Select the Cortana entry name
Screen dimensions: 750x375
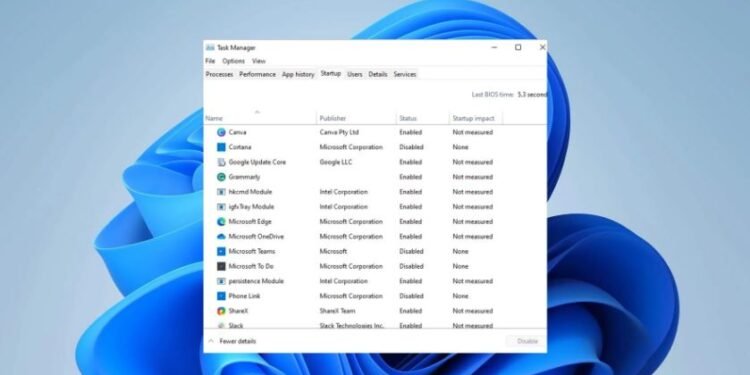[240, 147]
